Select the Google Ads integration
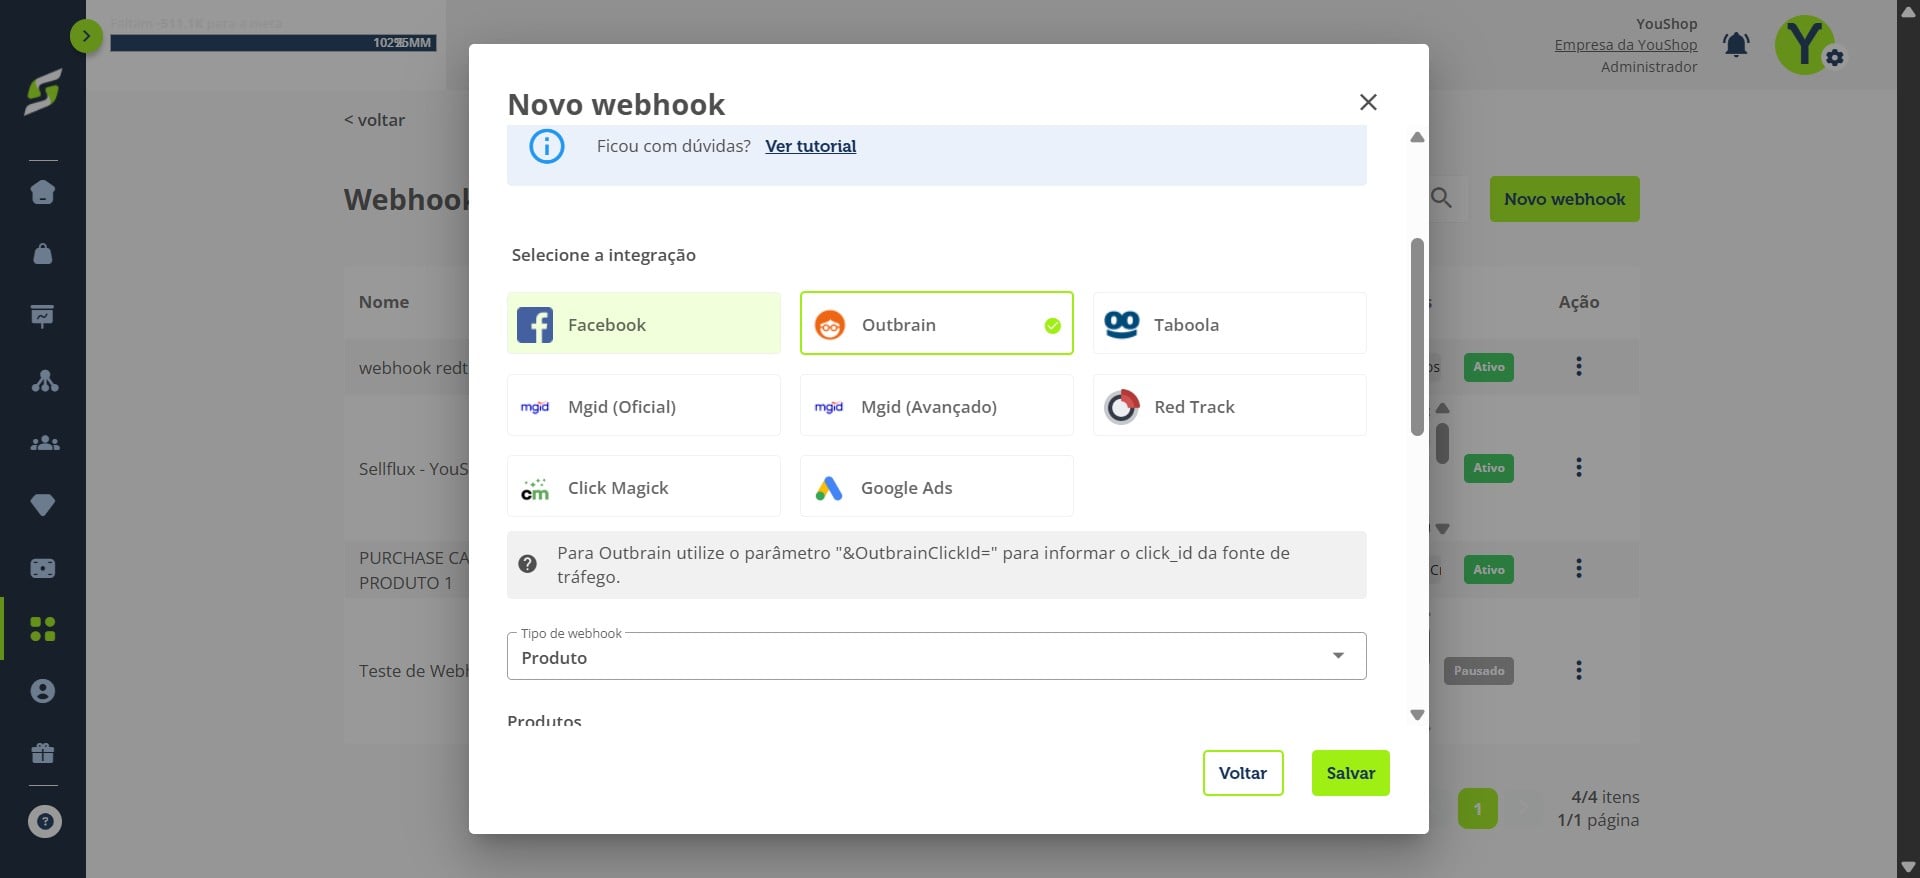The image size is (1920, 878). coord(936,486)
